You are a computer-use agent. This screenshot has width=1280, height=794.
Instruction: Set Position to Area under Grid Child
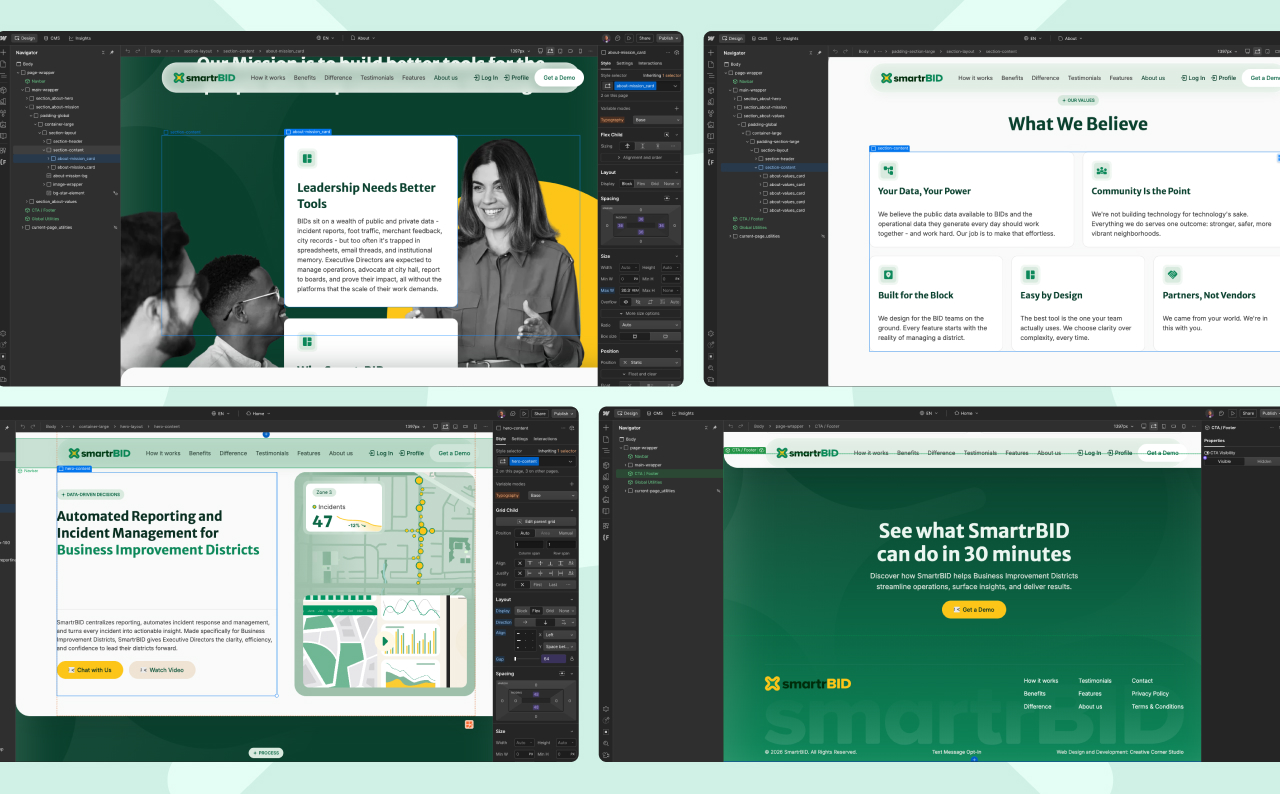(546, 533)
